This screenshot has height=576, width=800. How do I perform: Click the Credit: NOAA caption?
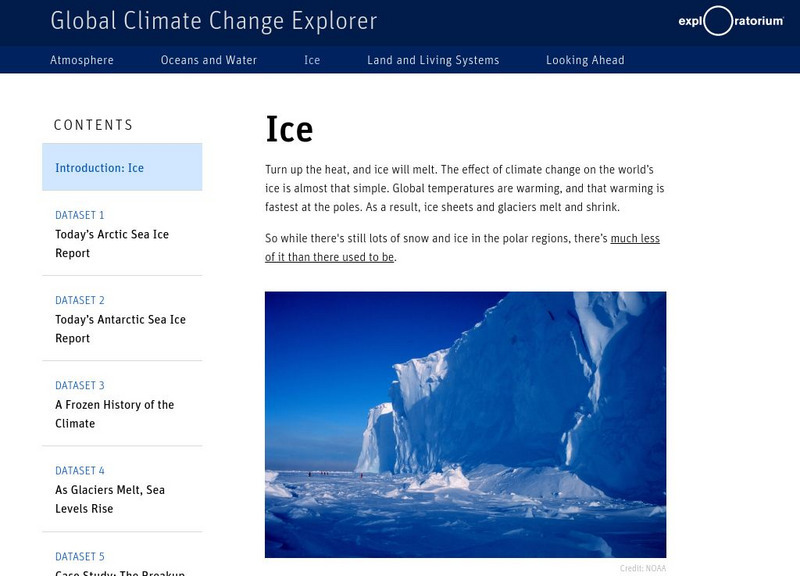(642, 568)
